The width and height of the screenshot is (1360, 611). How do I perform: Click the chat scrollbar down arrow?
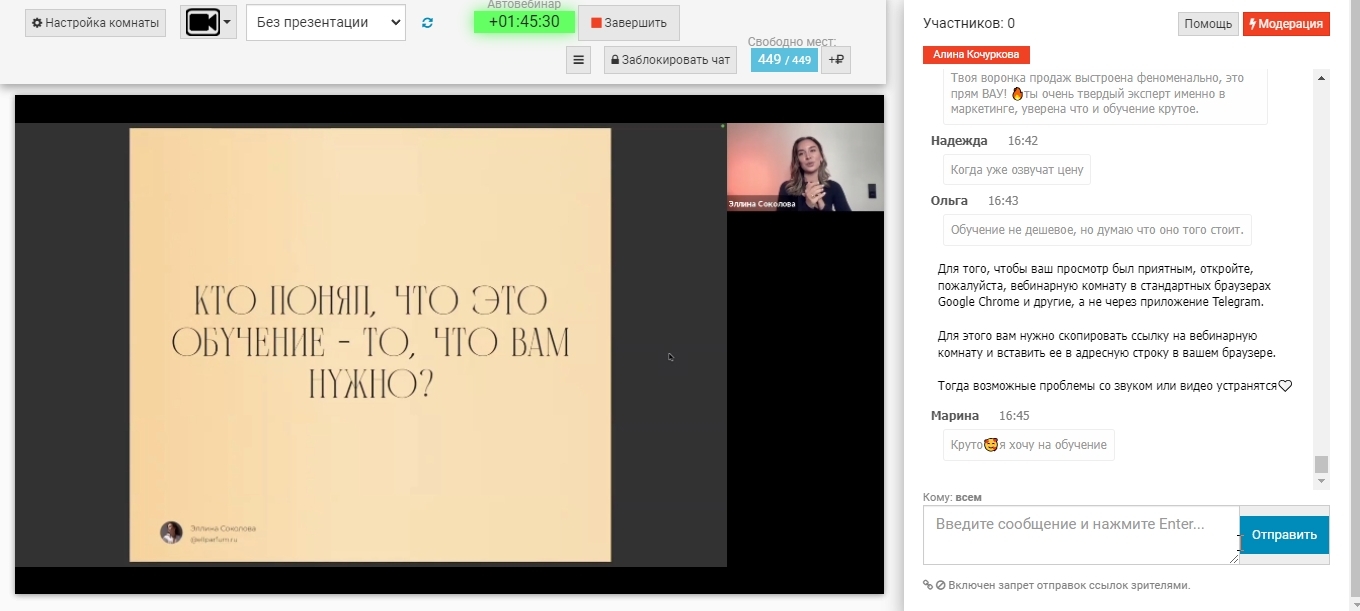[x=1321, y=482]
